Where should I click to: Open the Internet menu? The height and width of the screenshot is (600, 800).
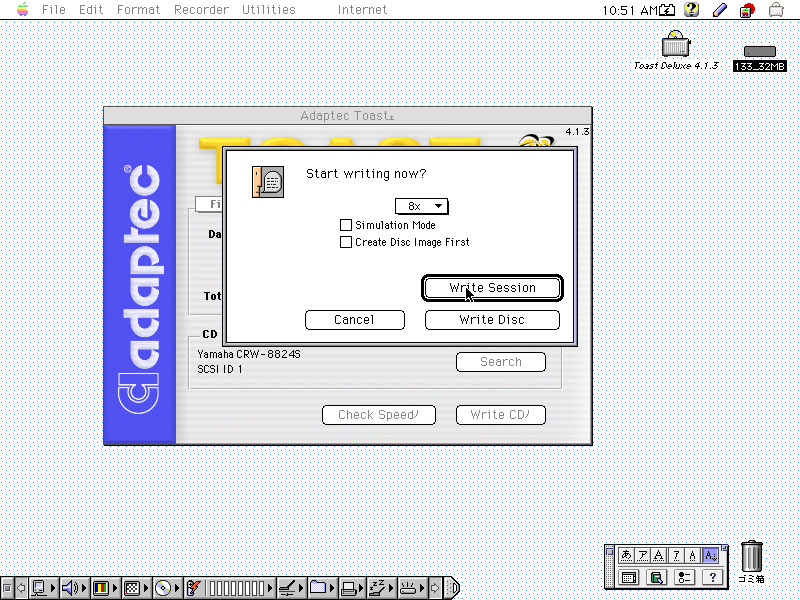(x=362, y=9)
